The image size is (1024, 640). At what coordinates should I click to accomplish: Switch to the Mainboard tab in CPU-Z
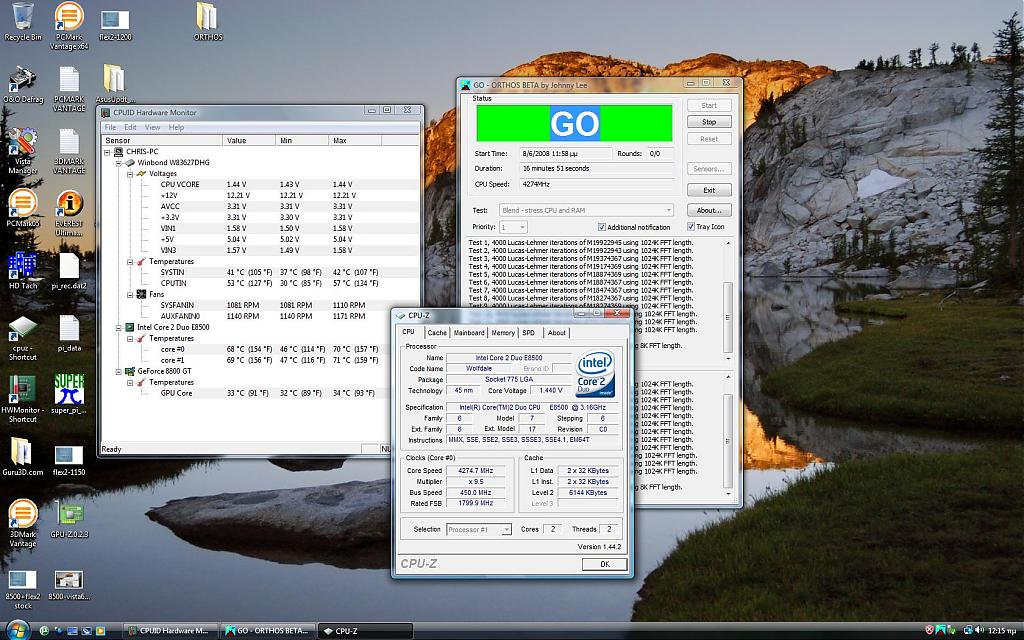pyautogui.click(x=469, y=333)
